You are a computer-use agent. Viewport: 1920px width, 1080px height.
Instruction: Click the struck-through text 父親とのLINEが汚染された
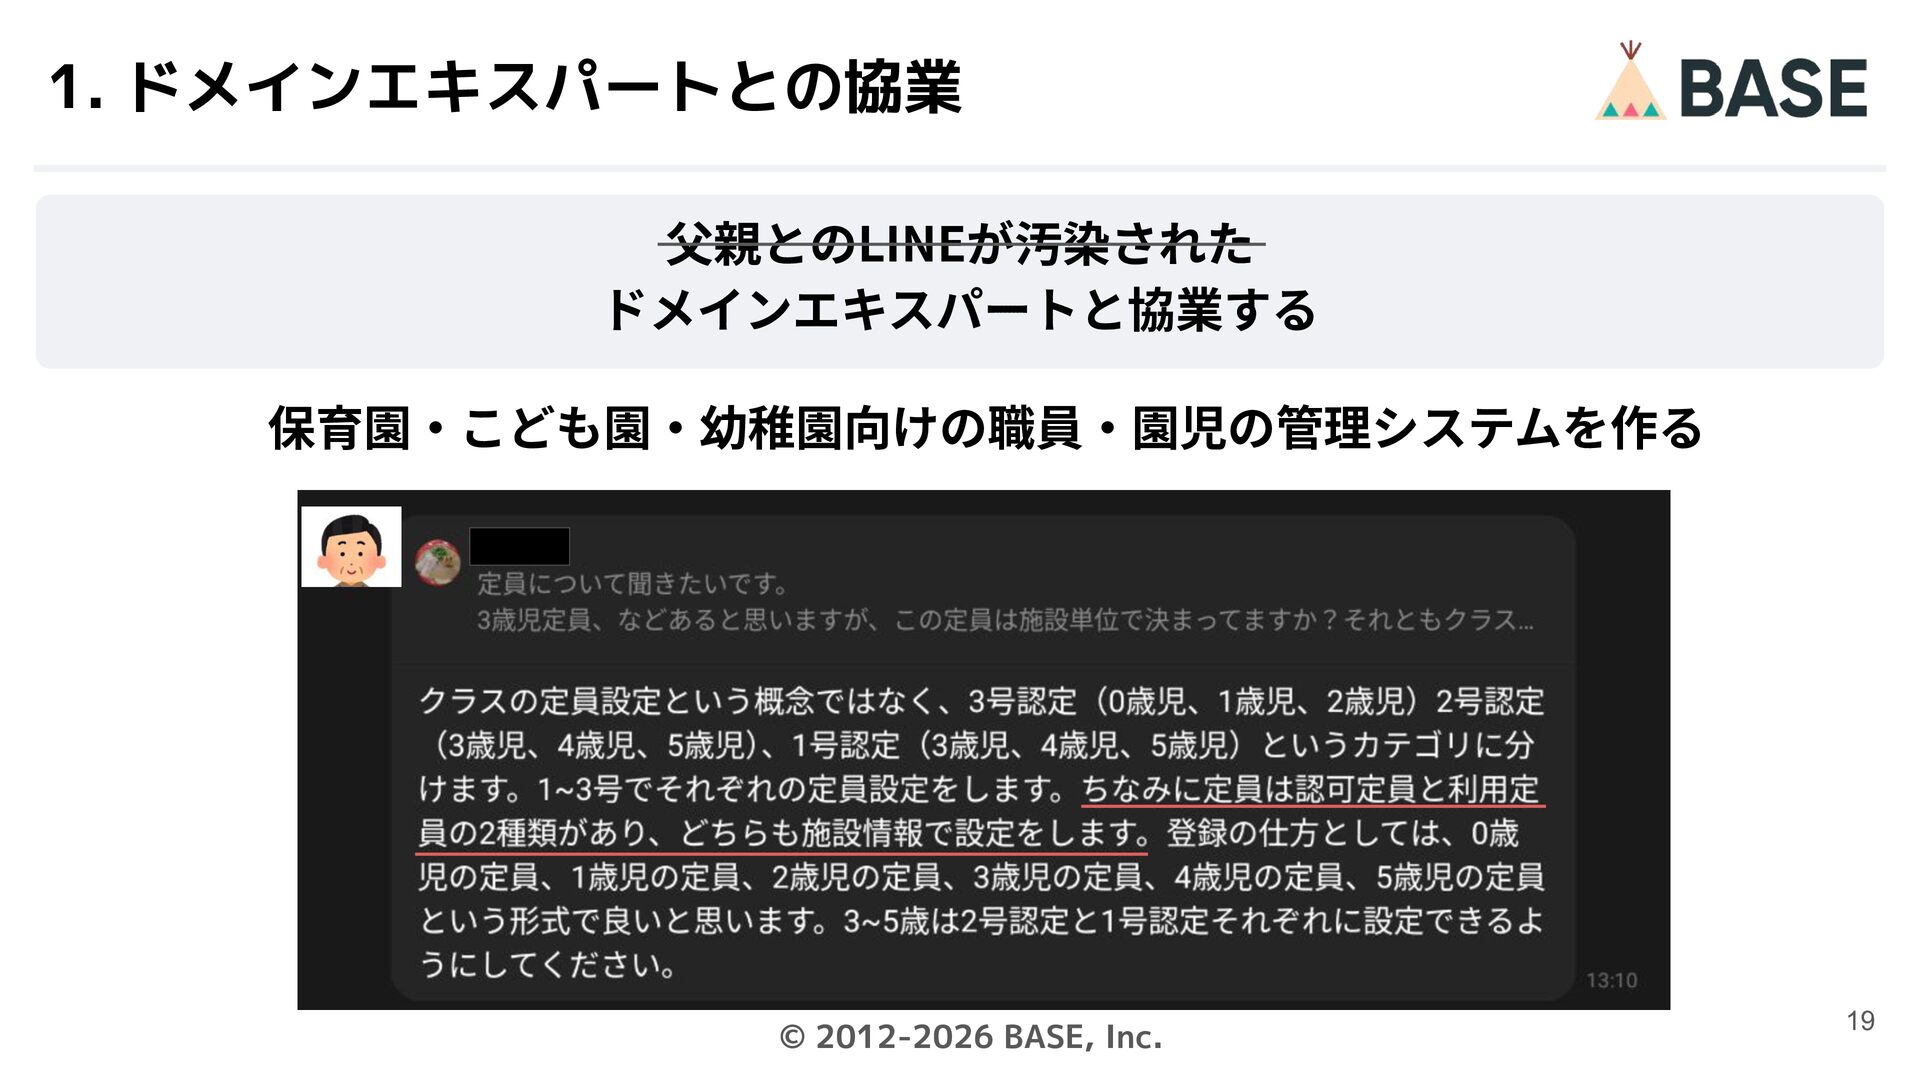coord(960,243)
